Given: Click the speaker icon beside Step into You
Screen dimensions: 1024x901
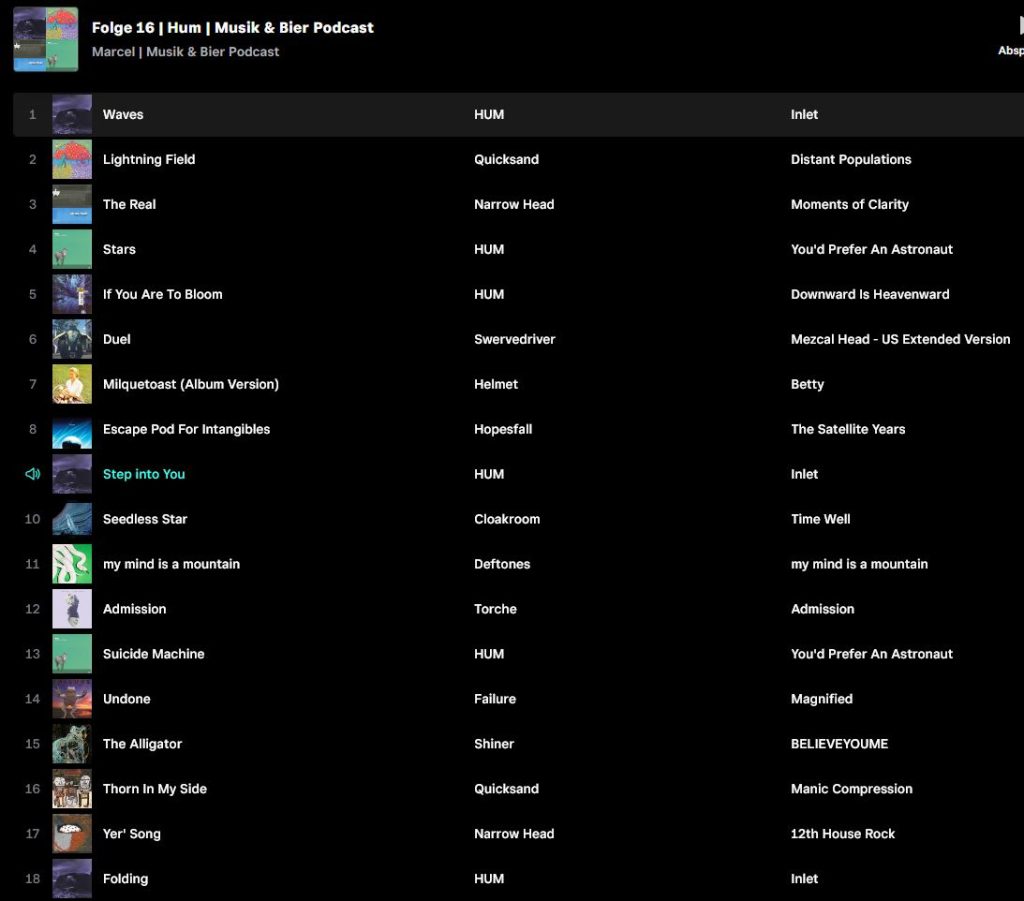Looking at the screenshot, I should [x=32, y=474].
